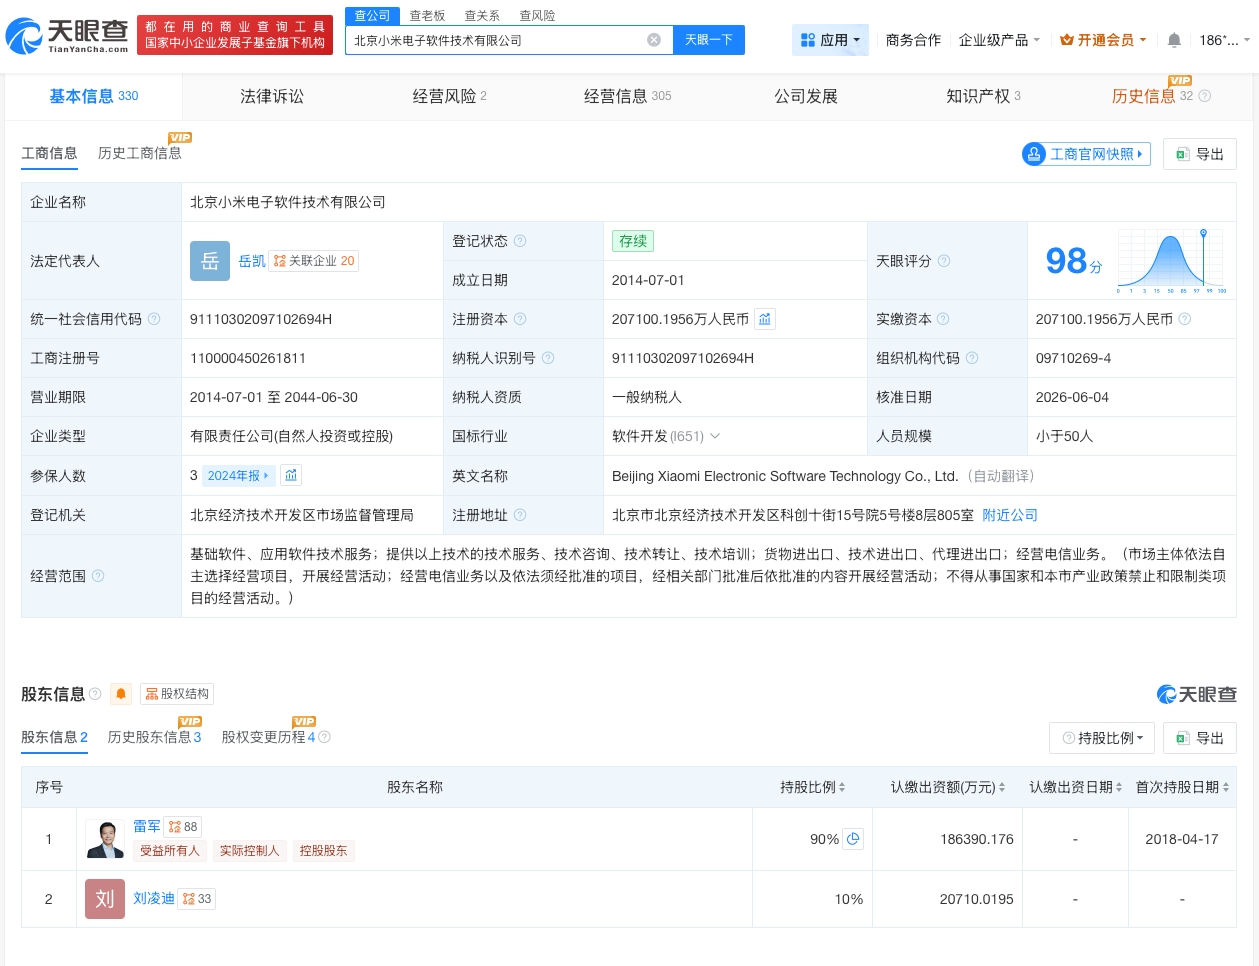Open 刘凌迪 related companies badge 33
1259x966 pixels.
coord(197,899)
